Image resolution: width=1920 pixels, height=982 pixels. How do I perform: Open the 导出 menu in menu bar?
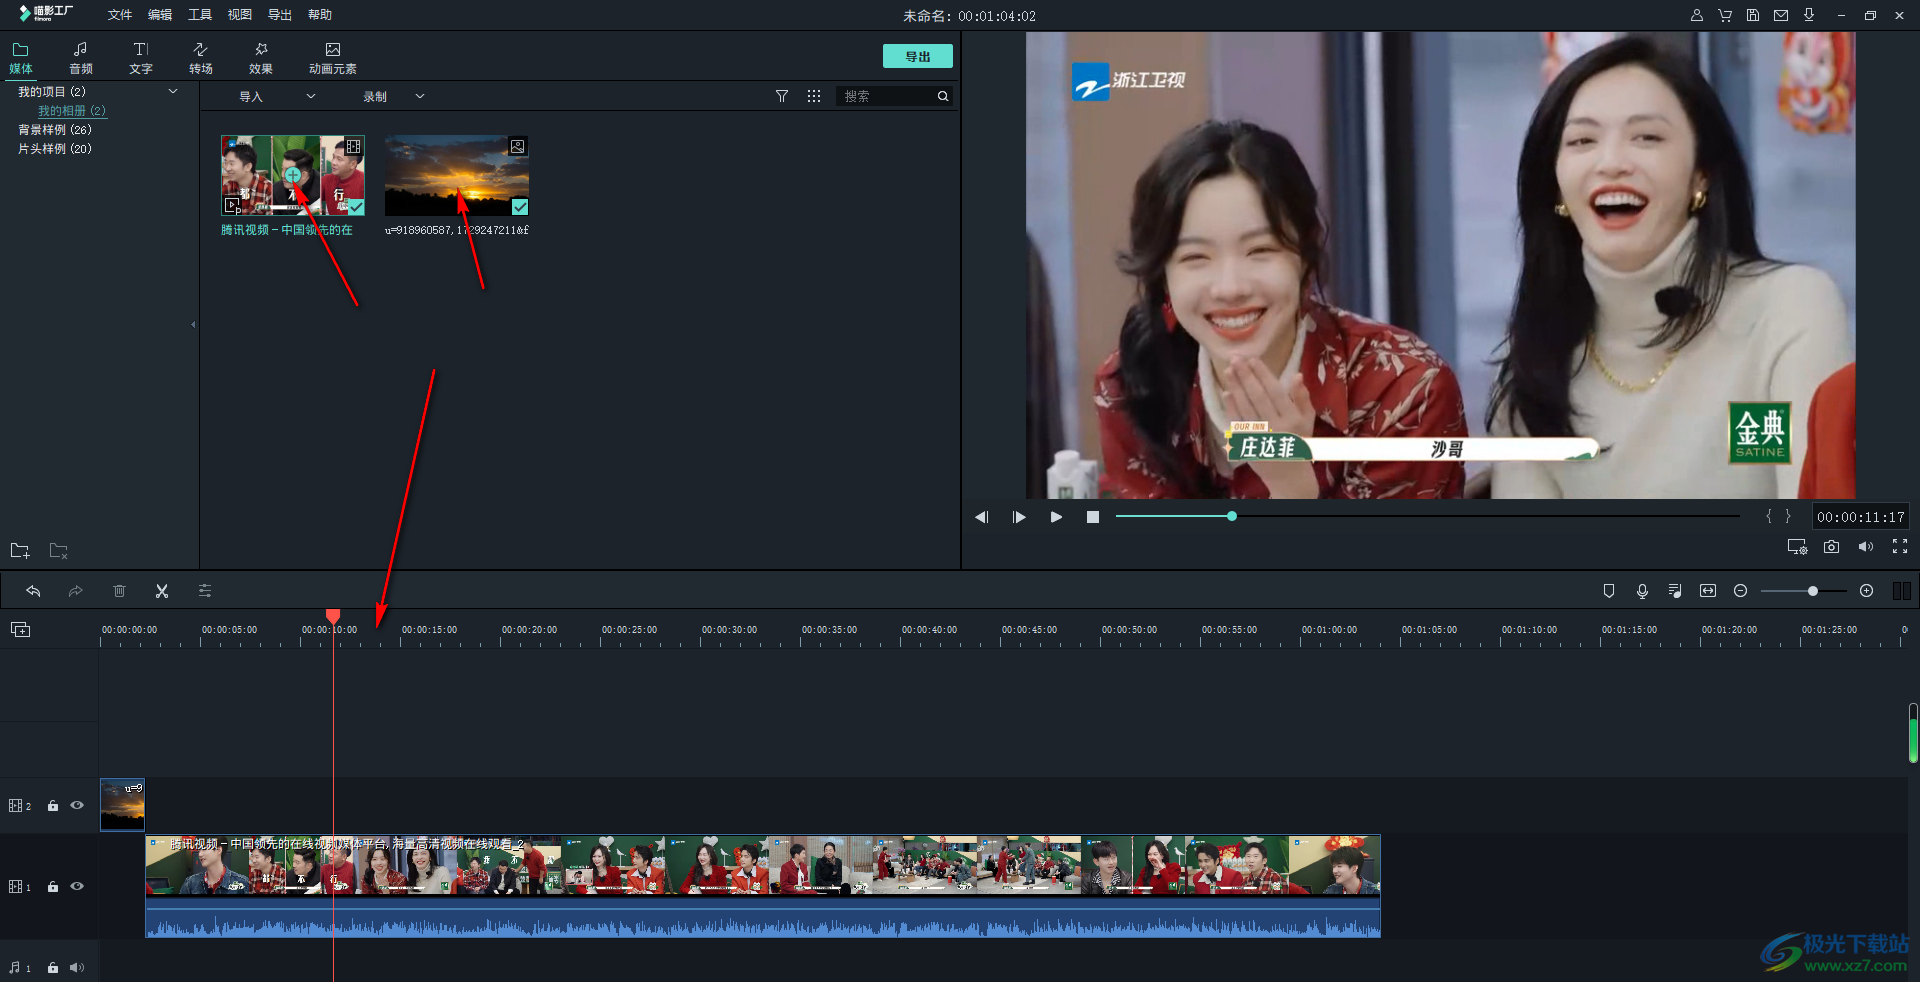[x=280, y=15]
